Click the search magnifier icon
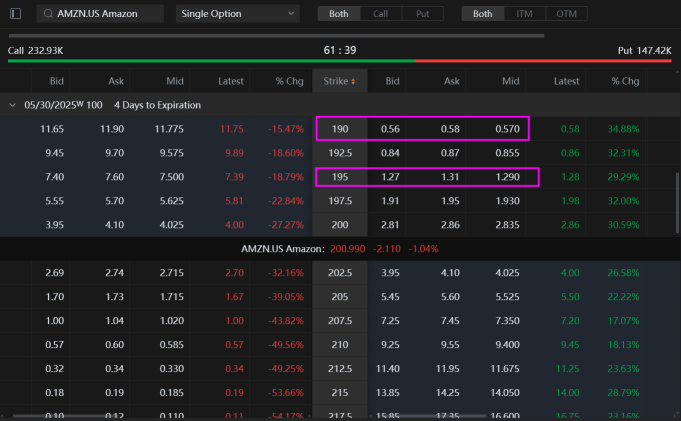This screenshot has width=681, height=421. 48,13
